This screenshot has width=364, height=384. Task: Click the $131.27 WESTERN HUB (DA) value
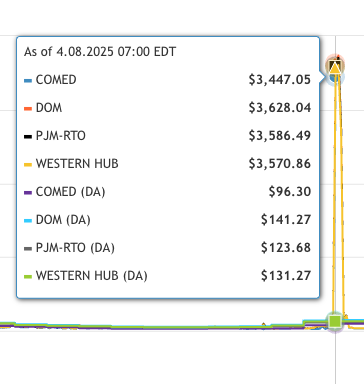[x=286, y=276]
